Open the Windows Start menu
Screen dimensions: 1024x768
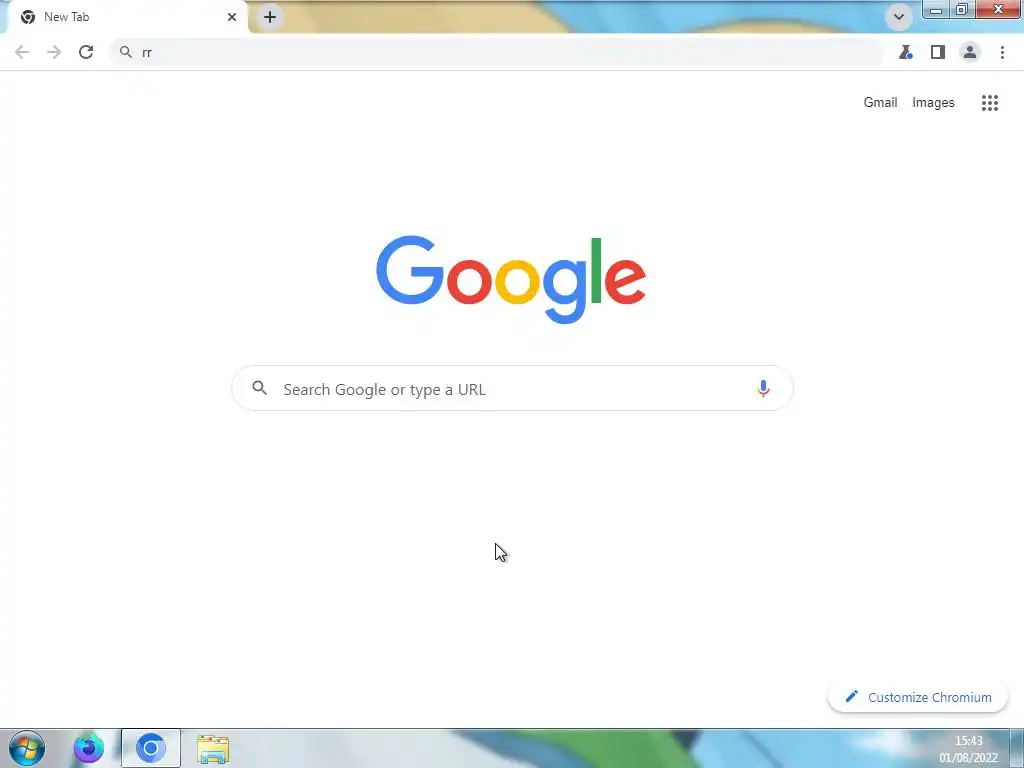[27, 748]
